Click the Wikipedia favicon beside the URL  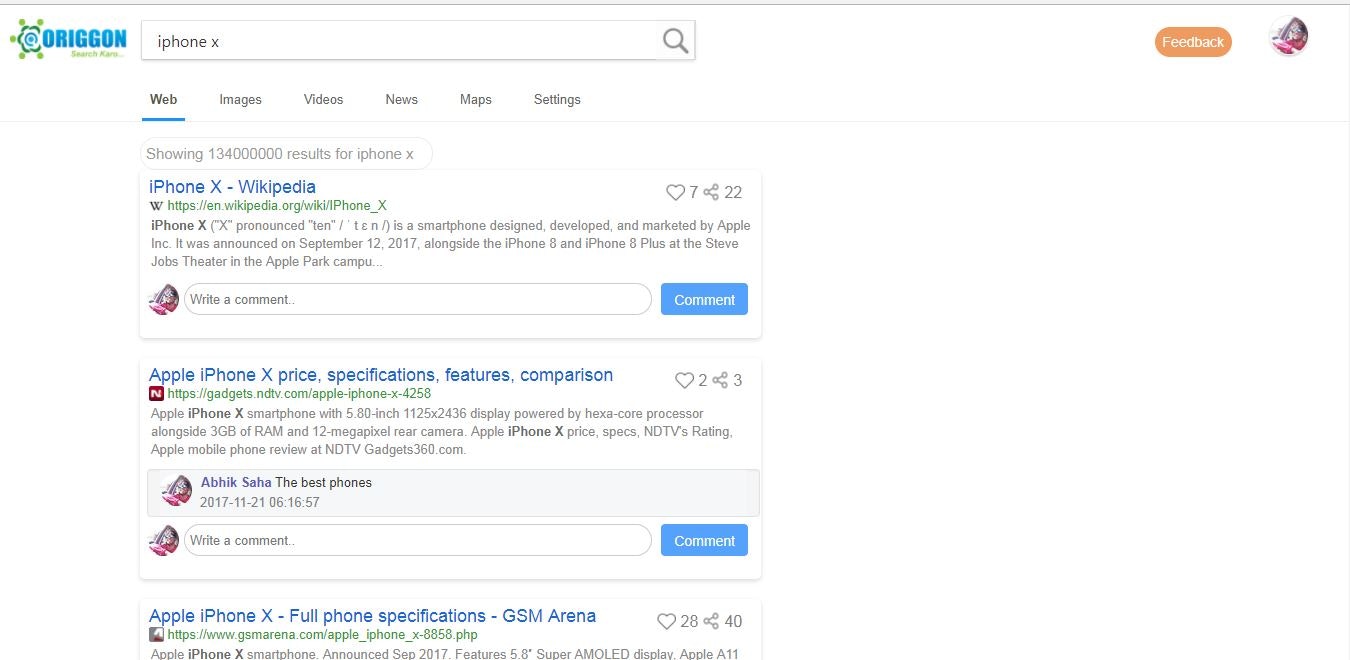[156, 206]
